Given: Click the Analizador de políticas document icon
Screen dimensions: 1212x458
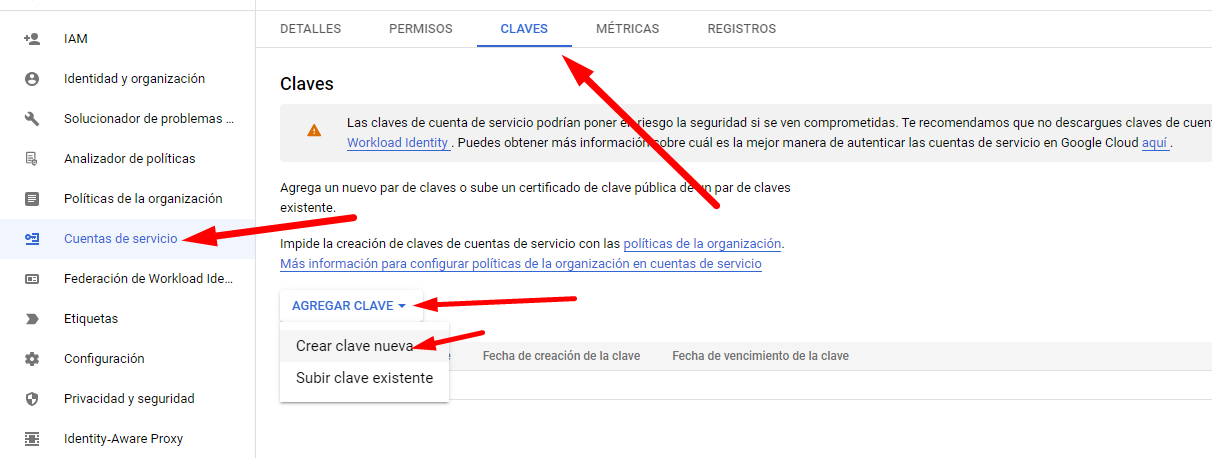Looking at the screenshot, I should point(32,159).
